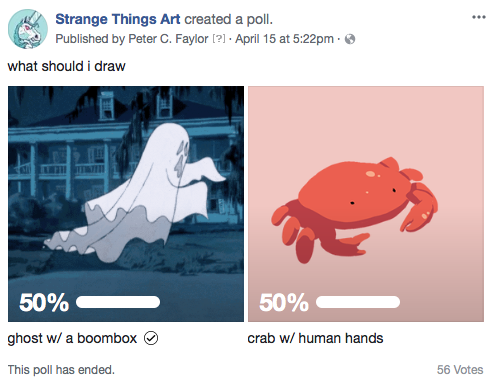The image size is (494, 388).
Task: Click the [?] help marker after Faylor
Action: 219,39
